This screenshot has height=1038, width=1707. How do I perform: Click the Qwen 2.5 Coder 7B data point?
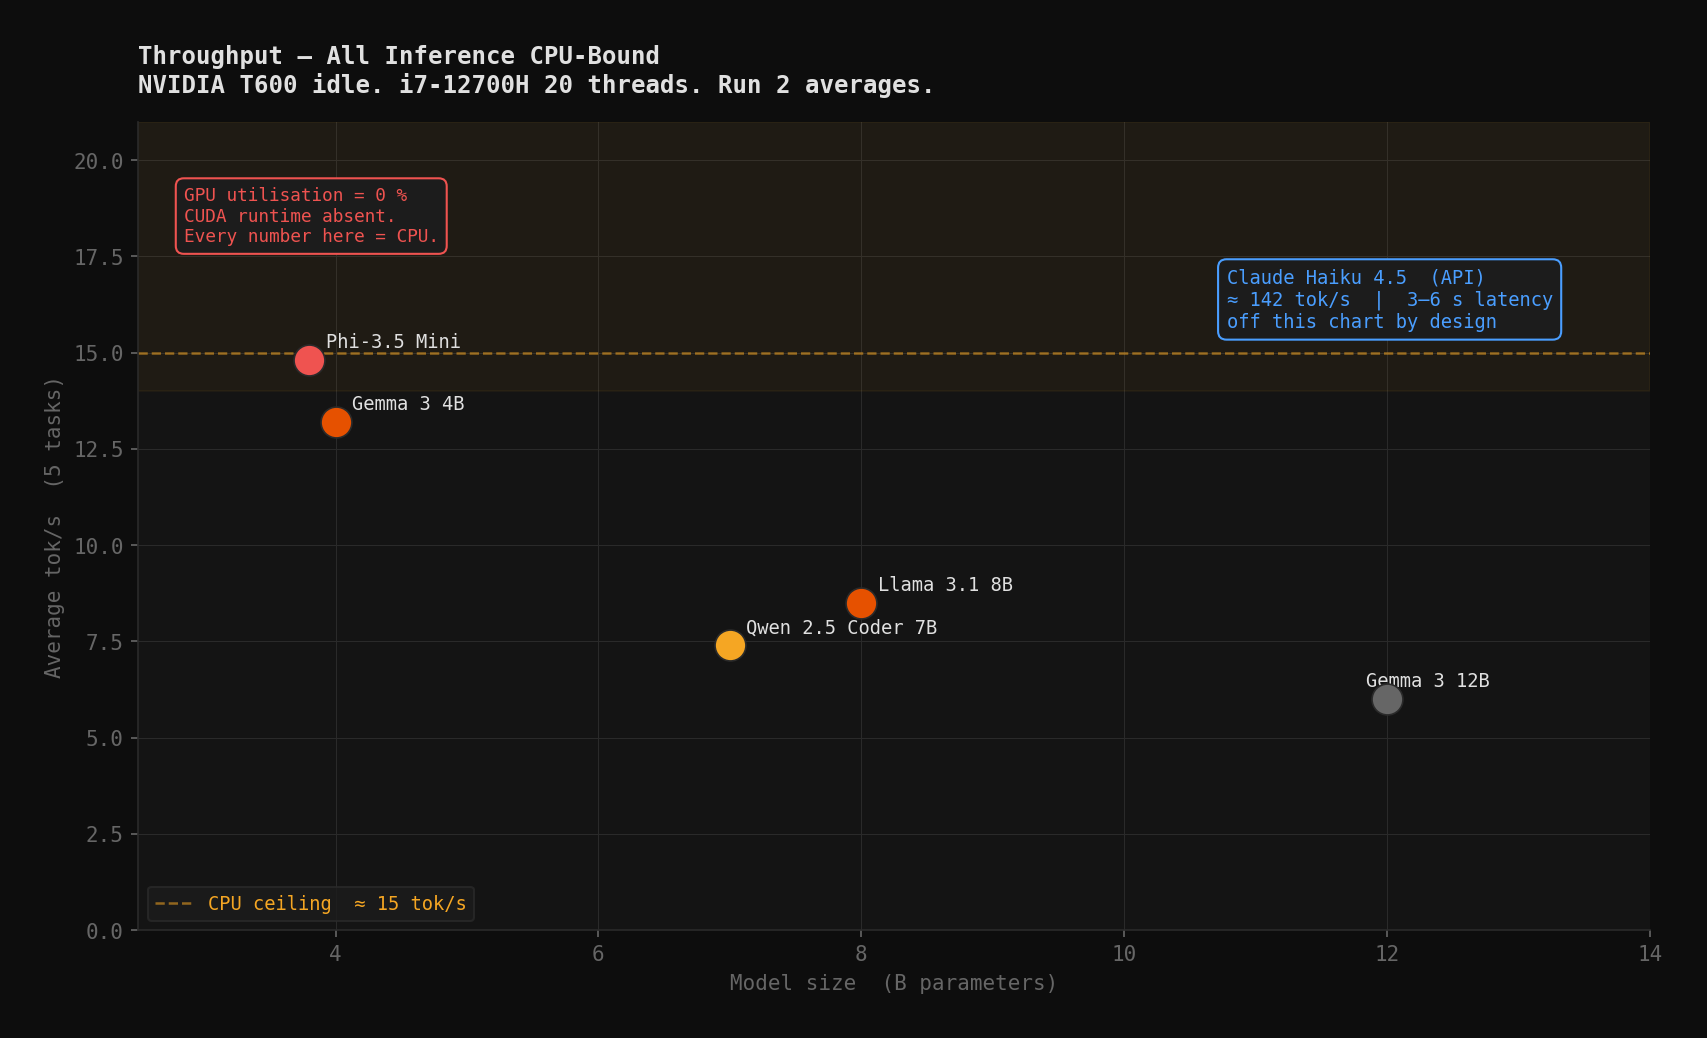[x=730, y=645]
